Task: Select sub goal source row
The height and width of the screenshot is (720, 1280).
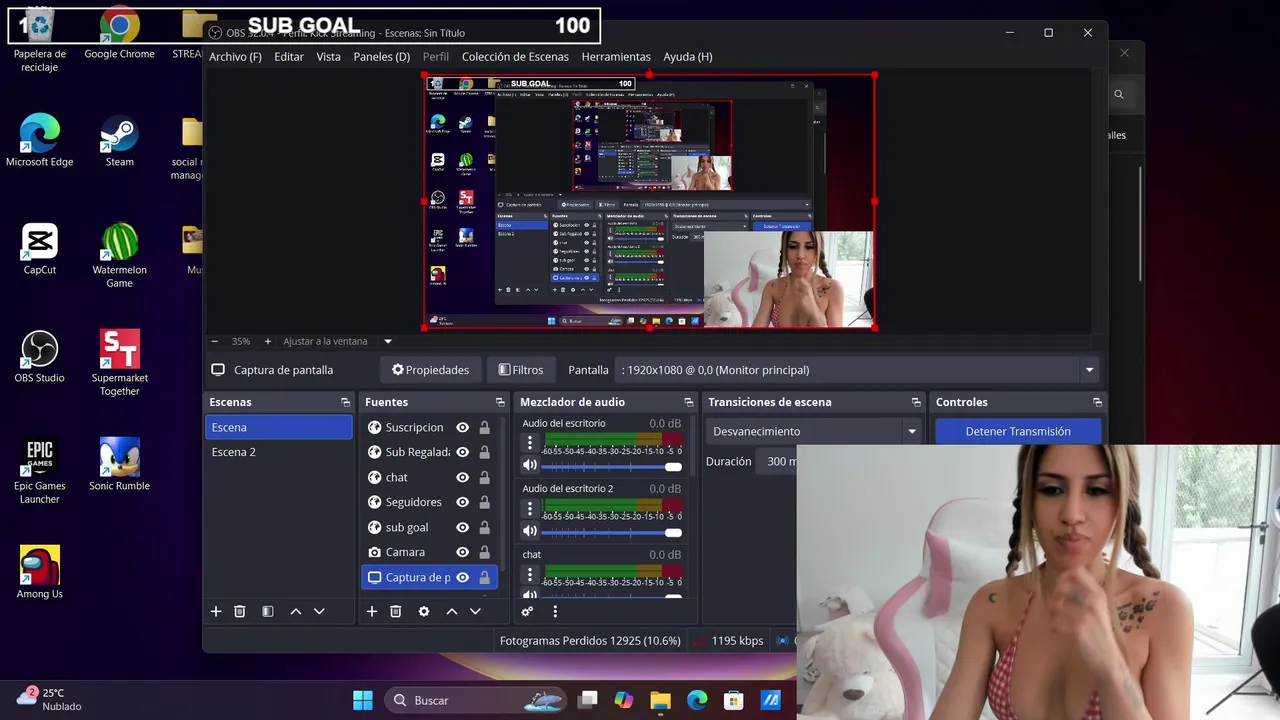Action: pyautogui.click(x=431, y=527)
